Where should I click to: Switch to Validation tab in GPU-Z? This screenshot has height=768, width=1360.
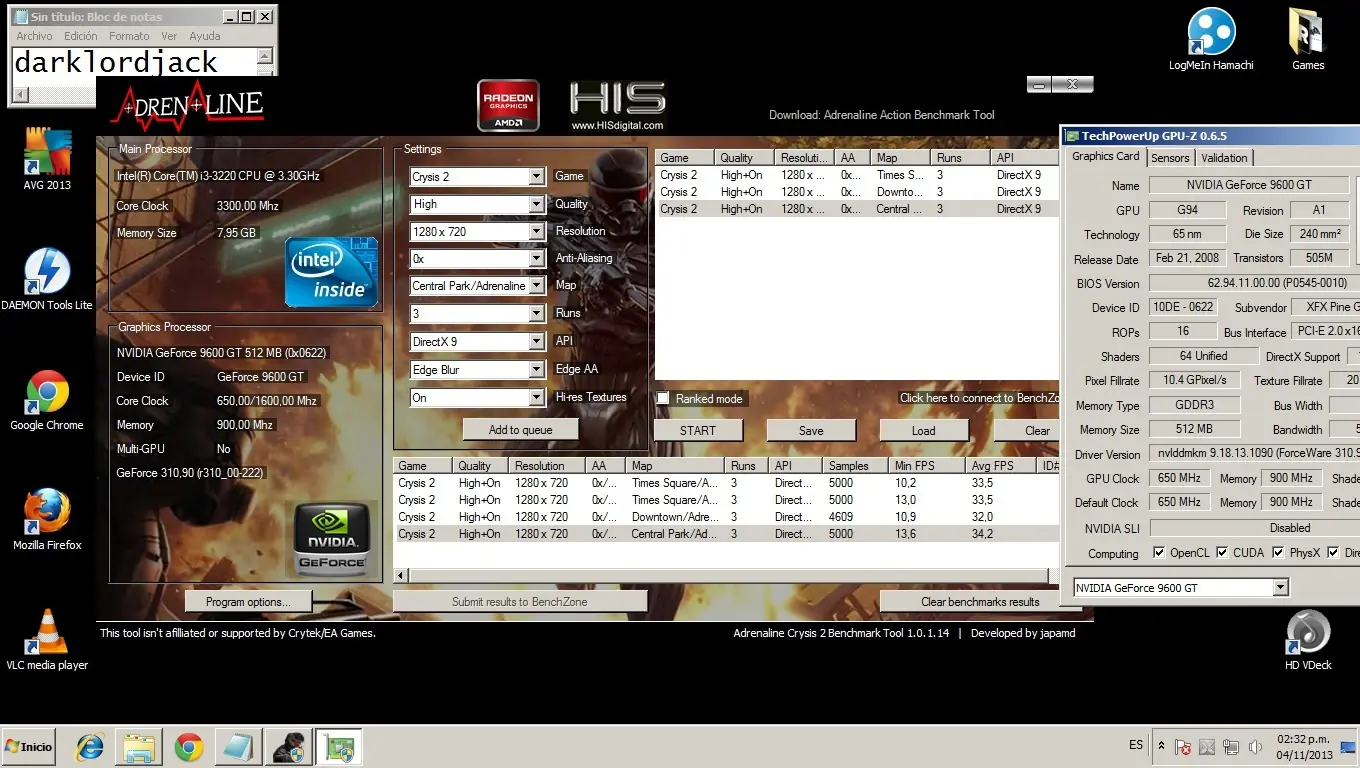1224,158
